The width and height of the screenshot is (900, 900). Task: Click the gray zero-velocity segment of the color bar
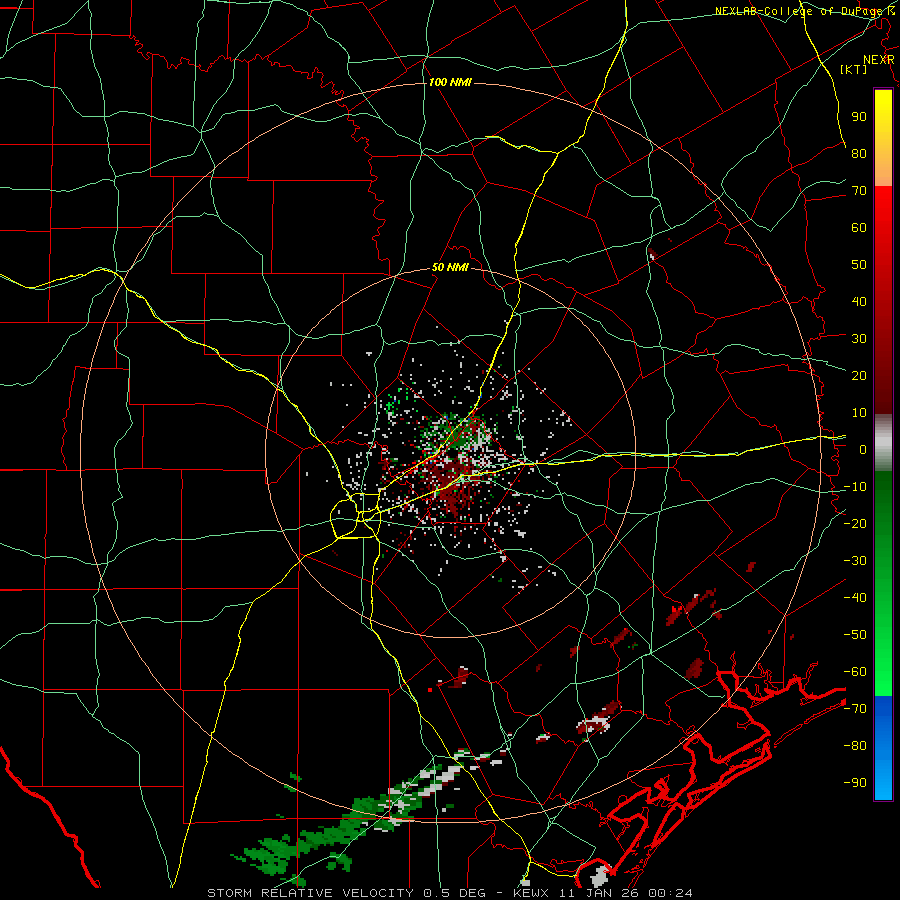883,442
